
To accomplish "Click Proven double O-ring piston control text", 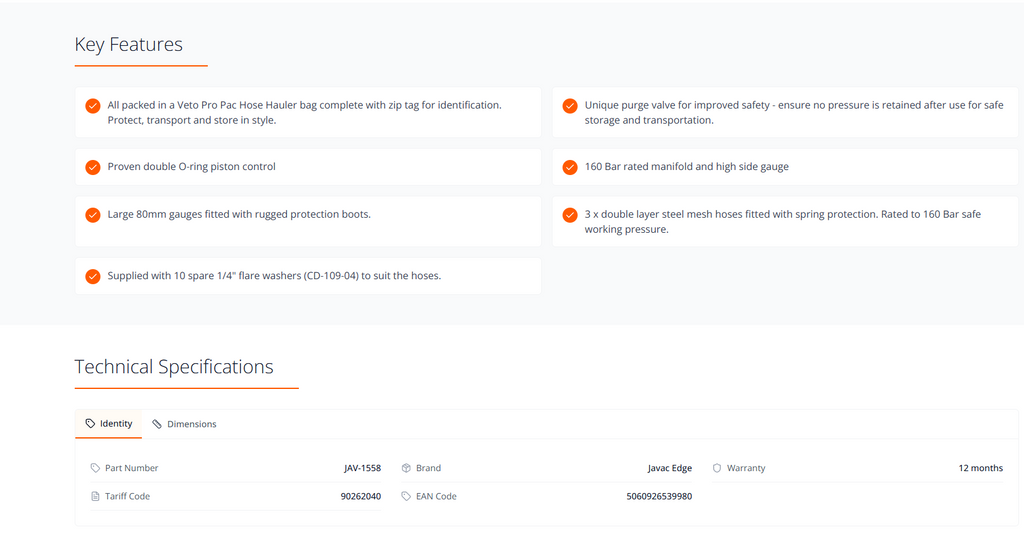I will [x=191, y=167].
